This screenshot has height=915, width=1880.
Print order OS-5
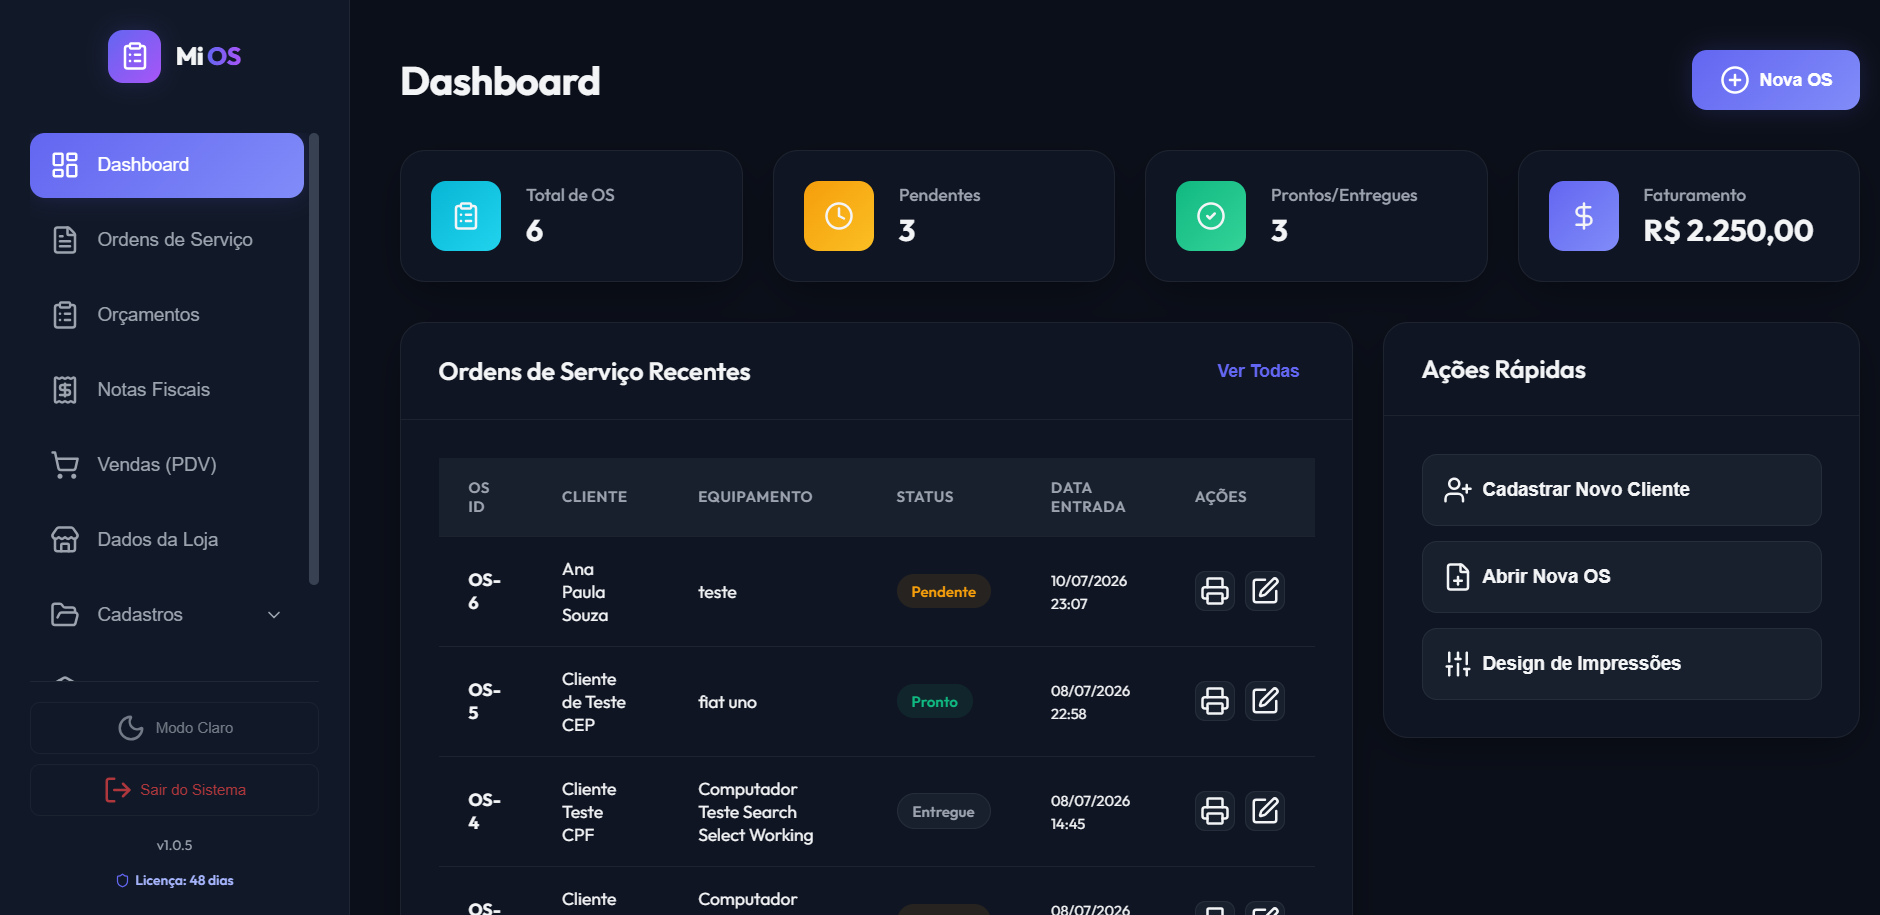[x=1215, y=701]
